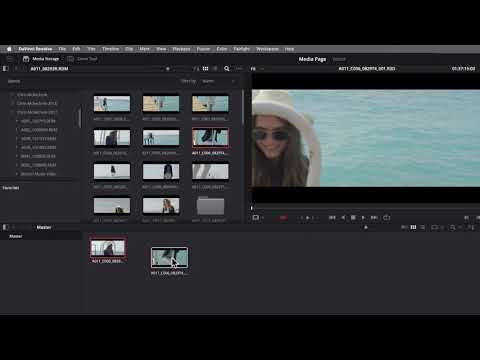Toggle the media pool bin list sidebar icon
Screen dimensions: 480x360
point(5,227)
